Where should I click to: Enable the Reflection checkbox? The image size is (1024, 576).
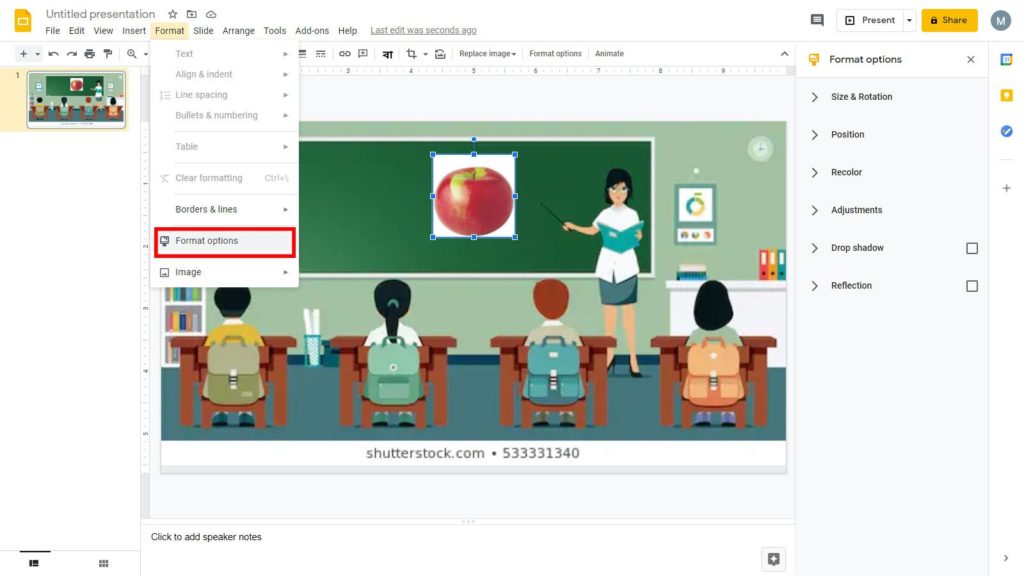point(972,286)
